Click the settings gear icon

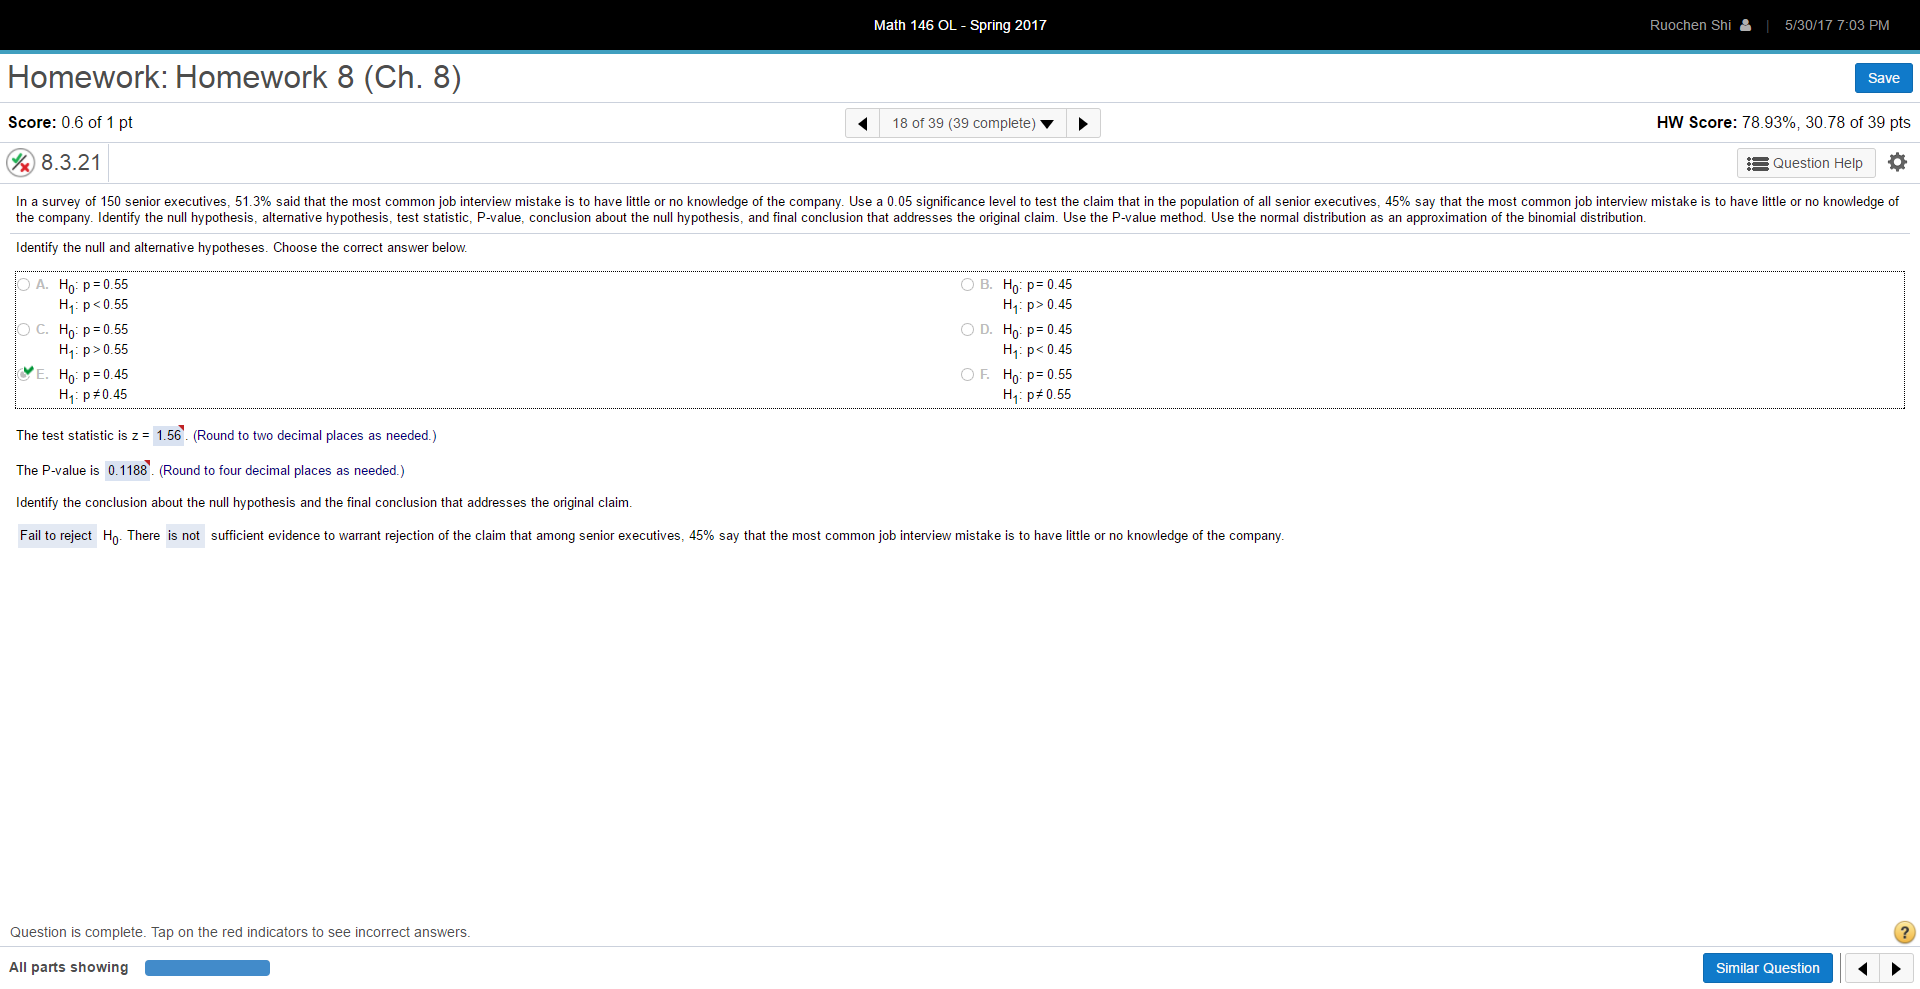click(1897, 162)
